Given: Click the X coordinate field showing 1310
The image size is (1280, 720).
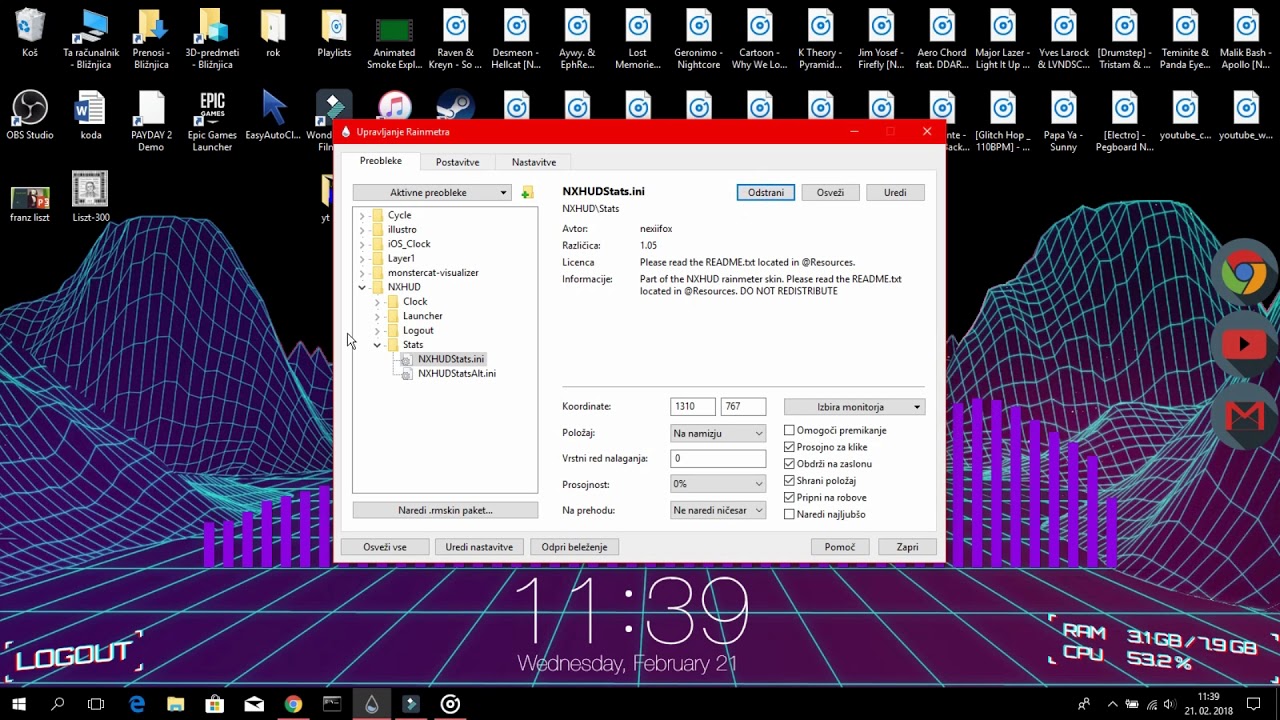Looking at the screenshot, I should [x=693, y=407].
